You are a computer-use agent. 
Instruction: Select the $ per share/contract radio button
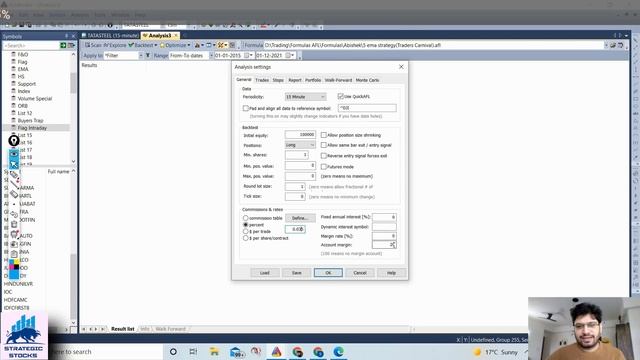coord(246,238)
